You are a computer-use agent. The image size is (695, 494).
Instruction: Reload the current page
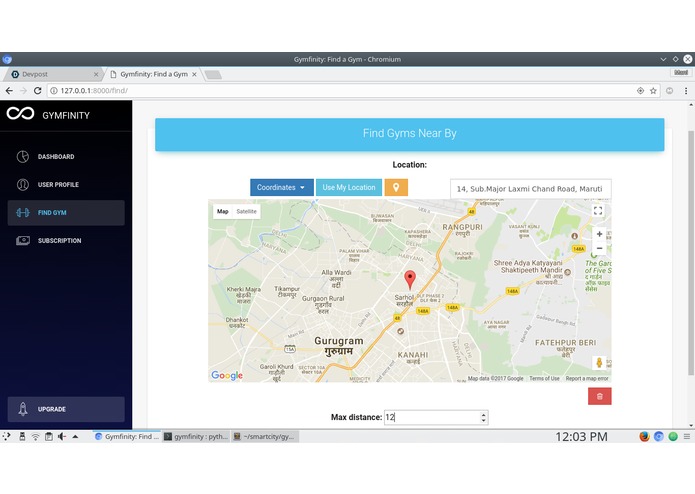[x=38, y=90]
